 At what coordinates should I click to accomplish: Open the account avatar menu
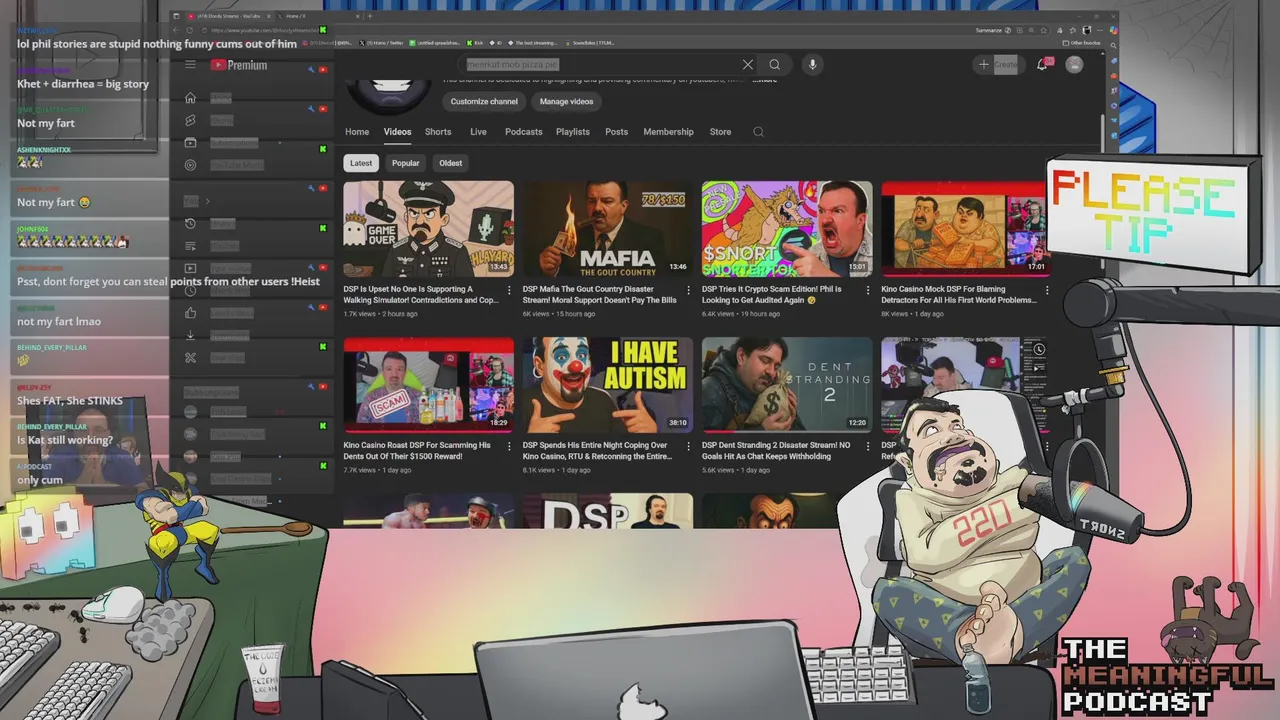[x=1074, y=65]
